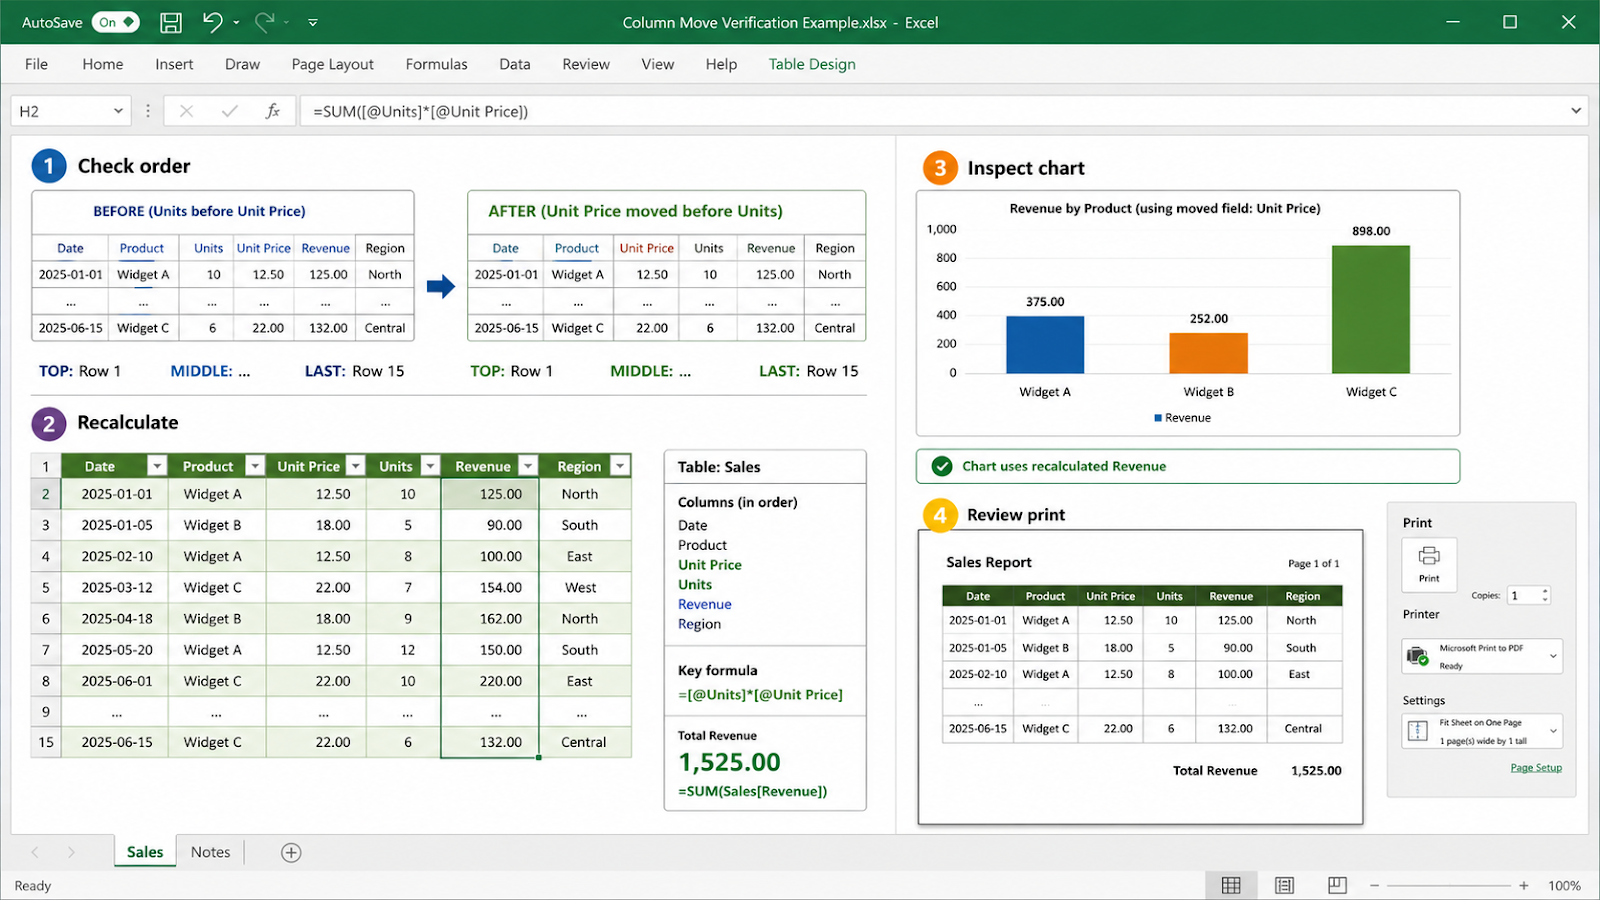Open the Date column filter dropdown
Image resolution: width=1600 pixels, height=900 pixels.
[x=157, y=466]
